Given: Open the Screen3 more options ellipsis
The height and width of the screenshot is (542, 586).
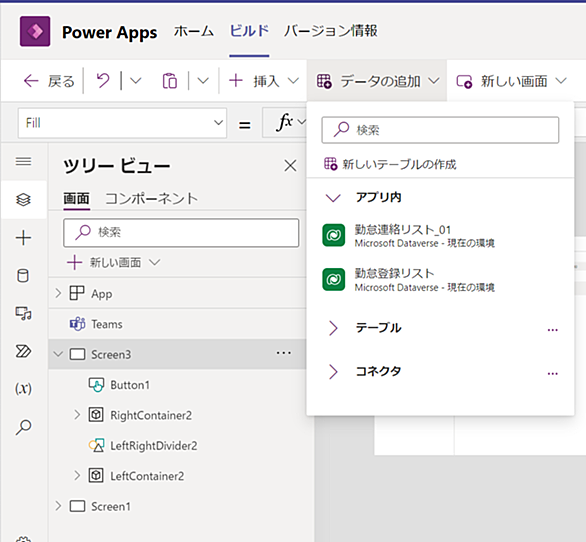Looking at the screenshot, I should tap(284, 353).
